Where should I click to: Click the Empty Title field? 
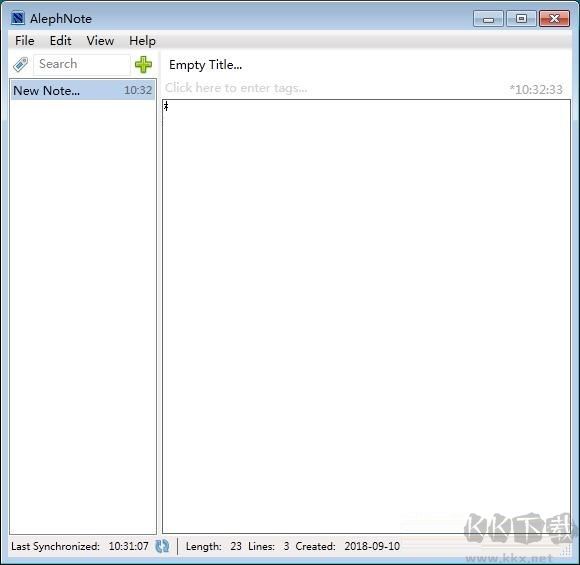coord(366,65)
